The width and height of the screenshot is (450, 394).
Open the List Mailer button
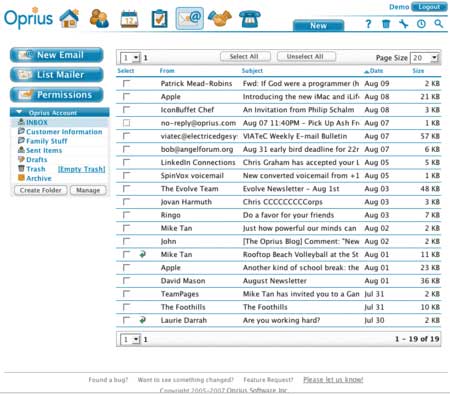[57, 75]
